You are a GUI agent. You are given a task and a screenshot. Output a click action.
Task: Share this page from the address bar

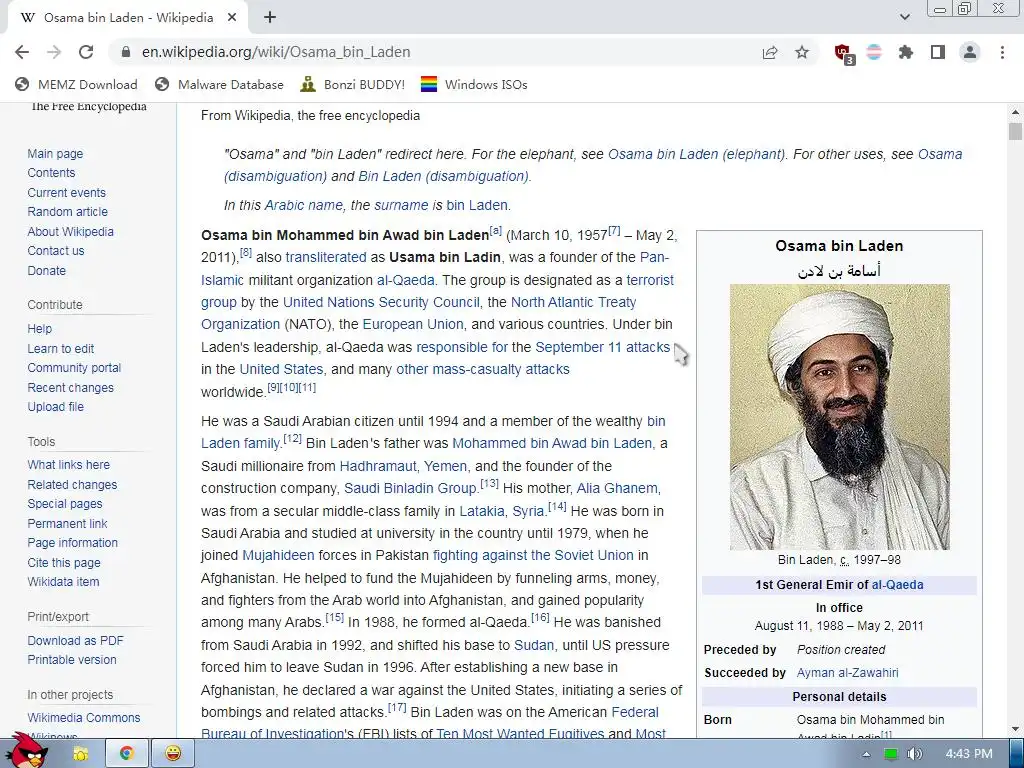[770, 52]
